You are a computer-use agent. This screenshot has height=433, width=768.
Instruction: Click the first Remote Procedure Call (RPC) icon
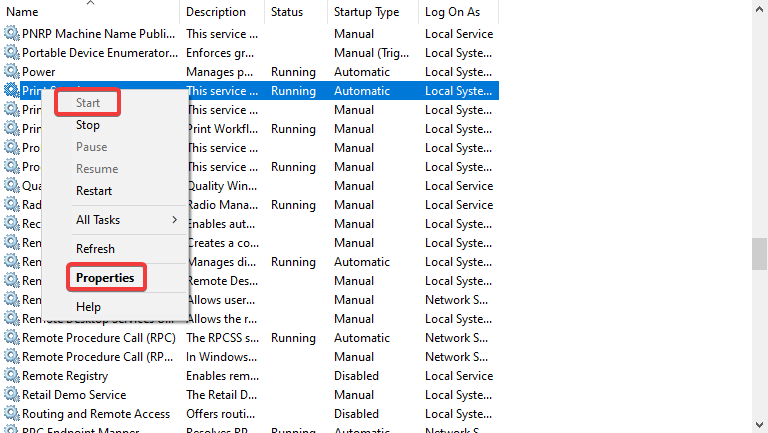click(11, 338)
